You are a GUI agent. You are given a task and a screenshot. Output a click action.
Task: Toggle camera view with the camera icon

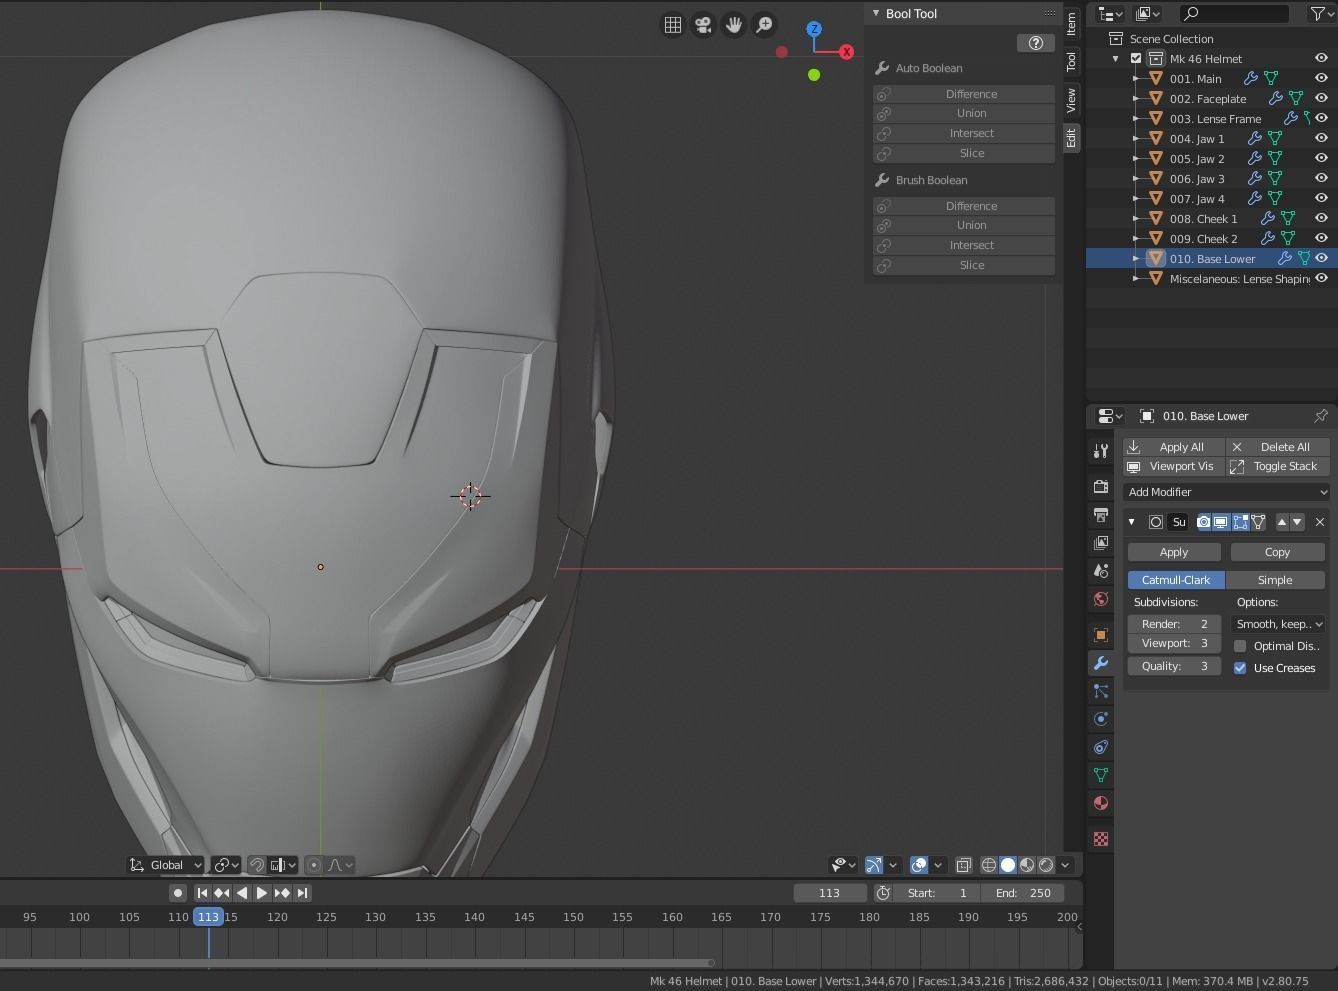[703, 25]
